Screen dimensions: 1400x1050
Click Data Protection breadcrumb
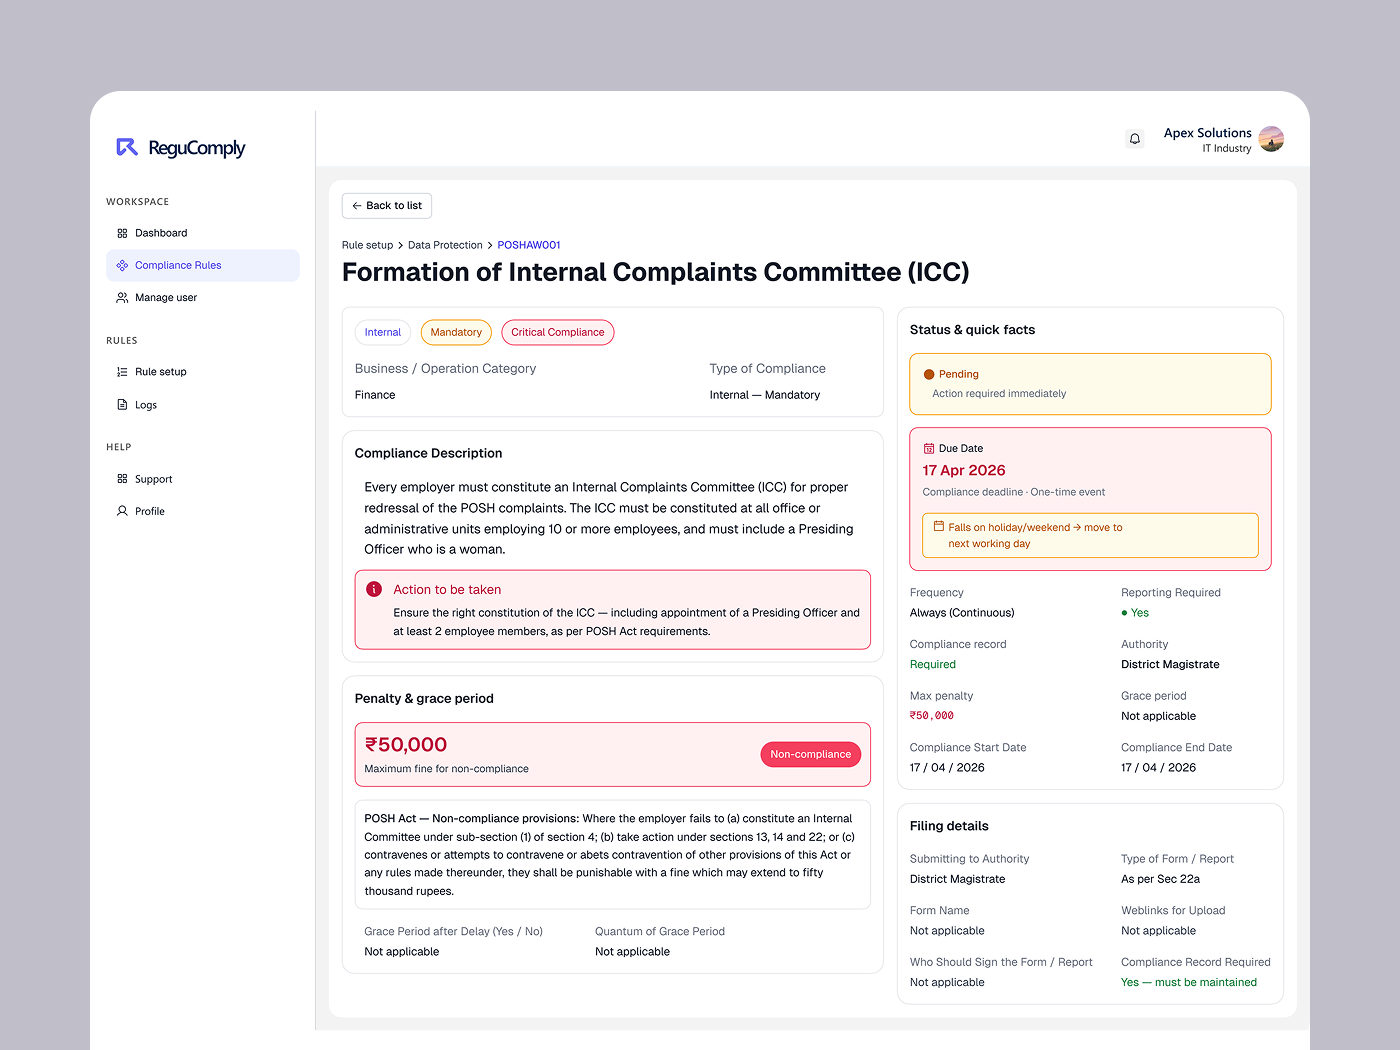pyautogui.click(x=445, y=245)
